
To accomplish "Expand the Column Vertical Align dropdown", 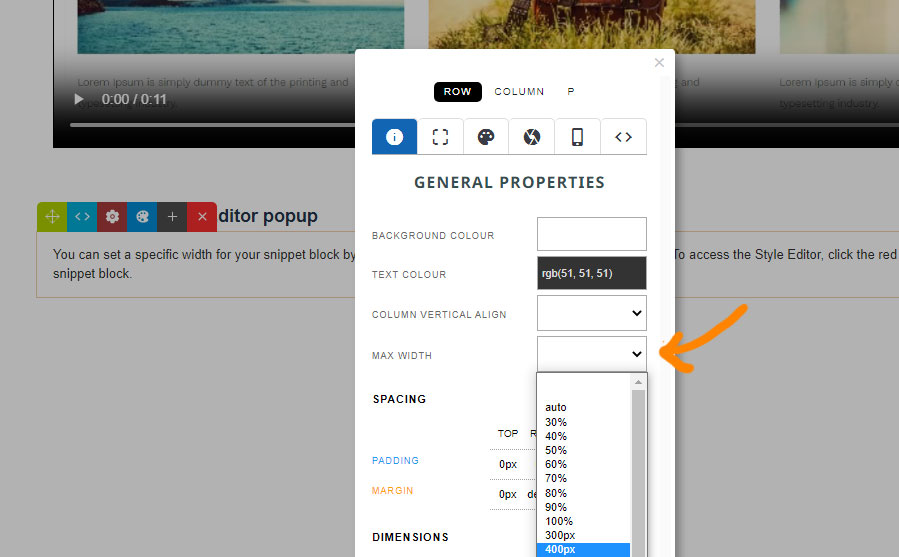I will (x=592, y=313).
